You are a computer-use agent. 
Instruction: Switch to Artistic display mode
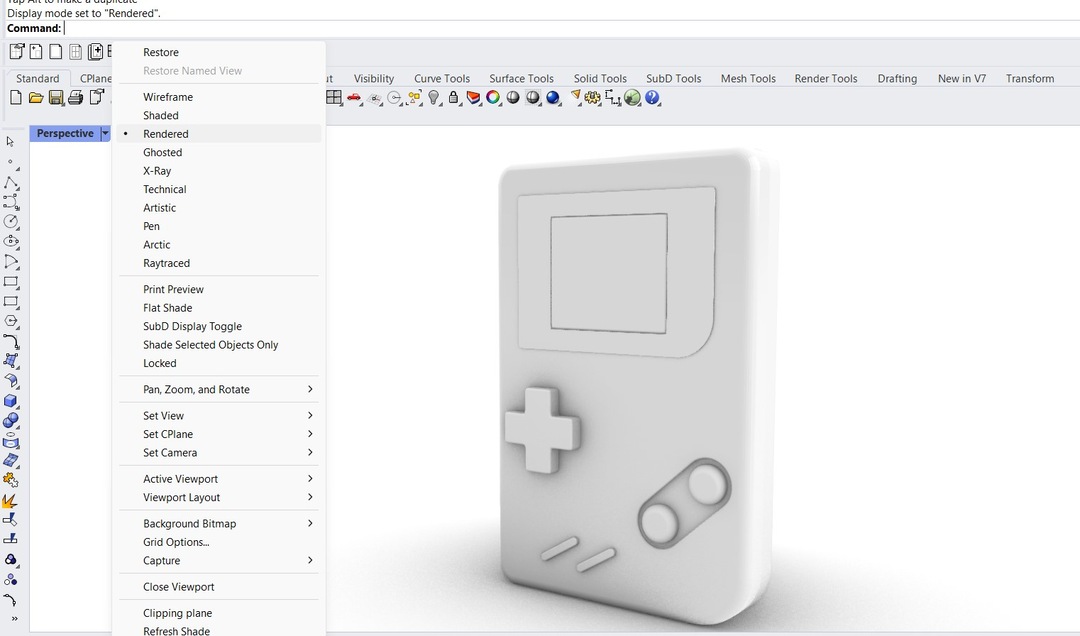(x=219, y=208)
